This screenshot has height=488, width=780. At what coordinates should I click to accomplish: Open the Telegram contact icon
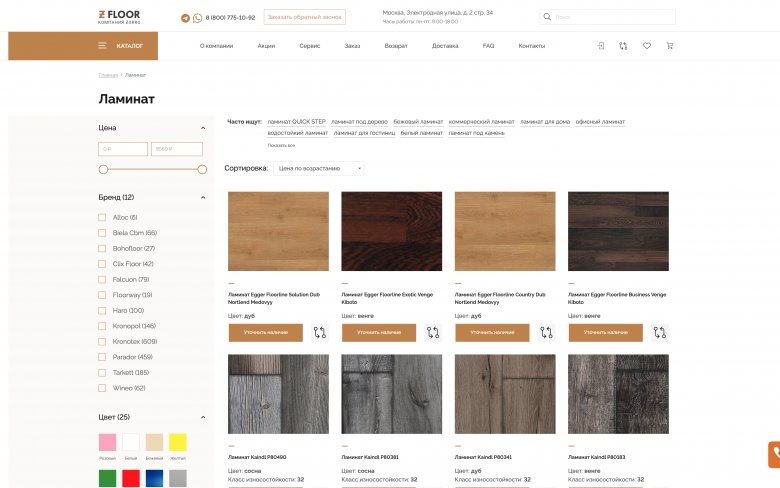pyautogui.click(x=185, y=18)
